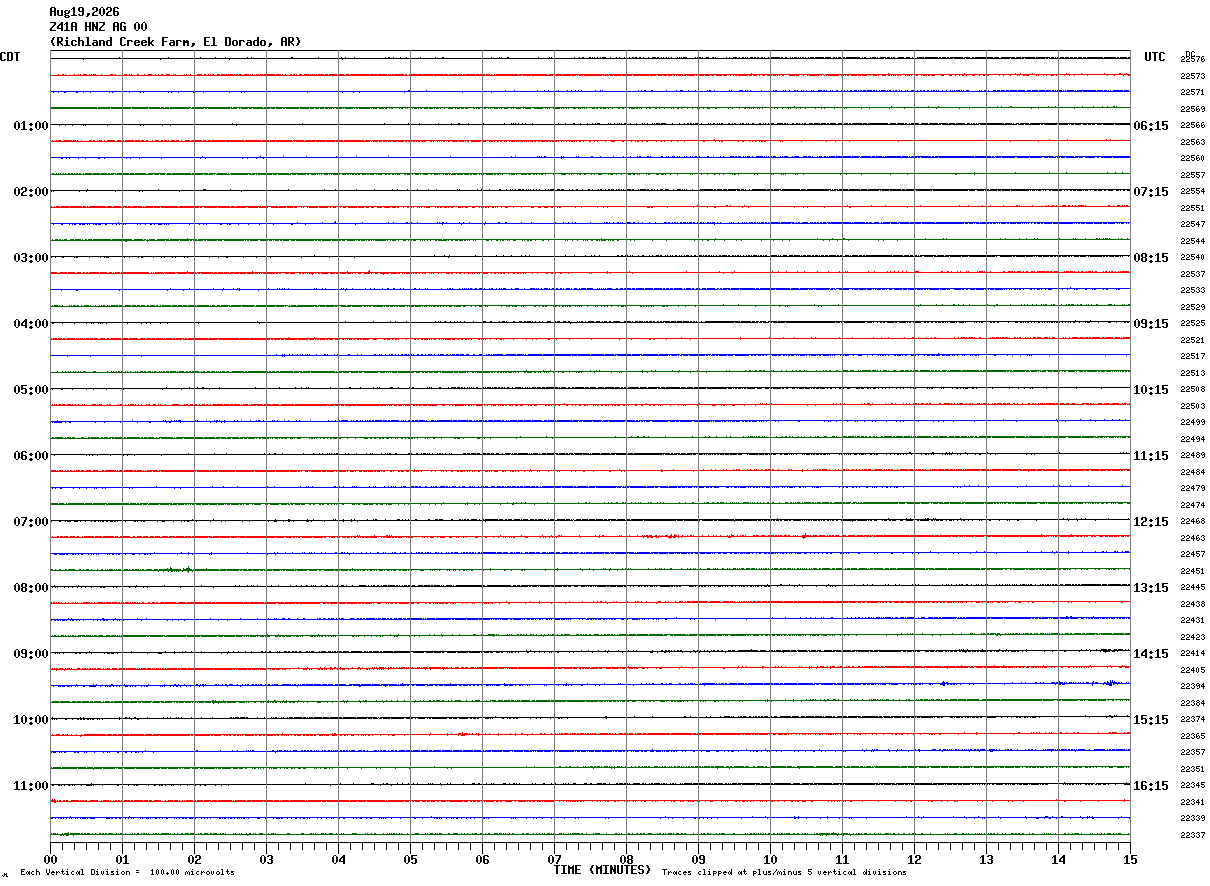Click the vertical division microvolts scale note
Viewport: 1210px width, 886px height.
click(127, 872)
